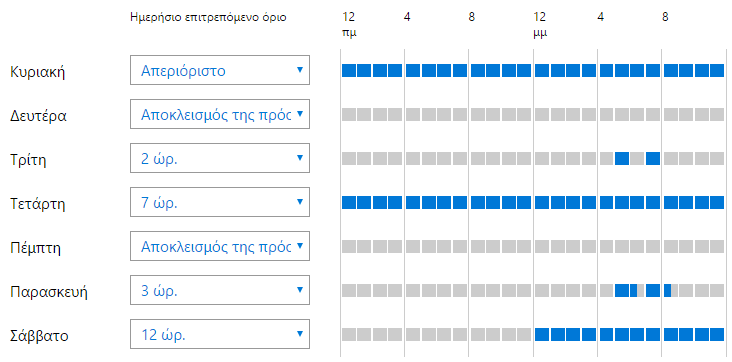
Task: Enable Πέμπτη's block starting at 4 μμ
Action: coord(606,246)
